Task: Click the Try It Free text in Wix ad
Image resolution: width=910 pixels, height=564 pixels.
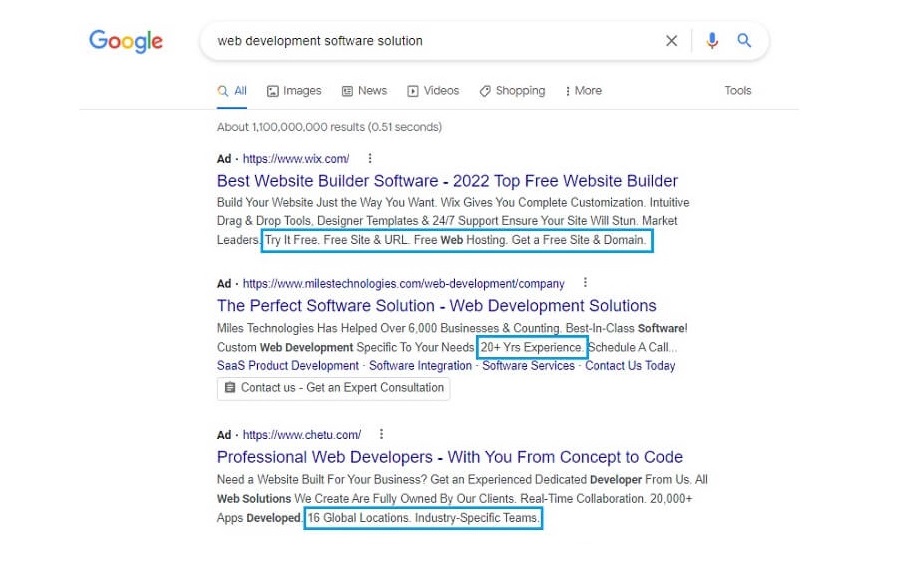Action: tap(291, 240)
